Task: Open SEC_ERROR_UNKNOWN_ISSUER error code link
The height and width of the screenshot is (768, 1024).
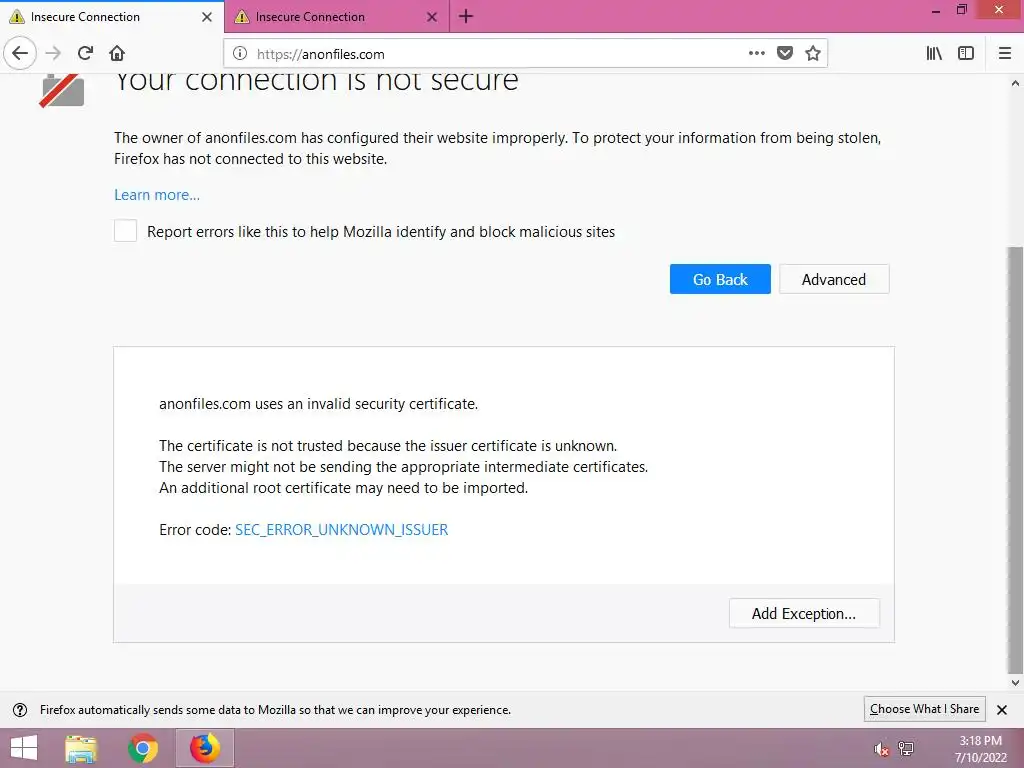Action: point(342,530)
